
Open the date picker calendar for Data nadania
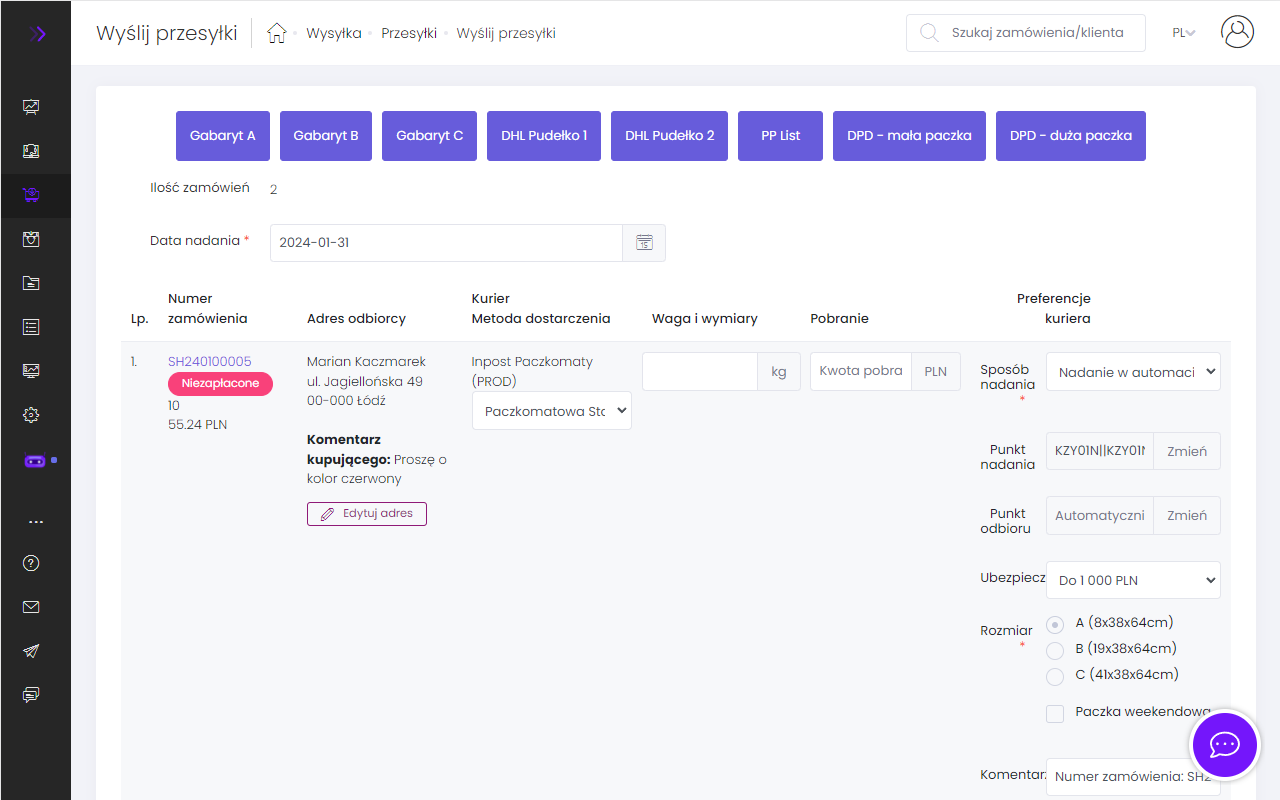tap(644, 242)
